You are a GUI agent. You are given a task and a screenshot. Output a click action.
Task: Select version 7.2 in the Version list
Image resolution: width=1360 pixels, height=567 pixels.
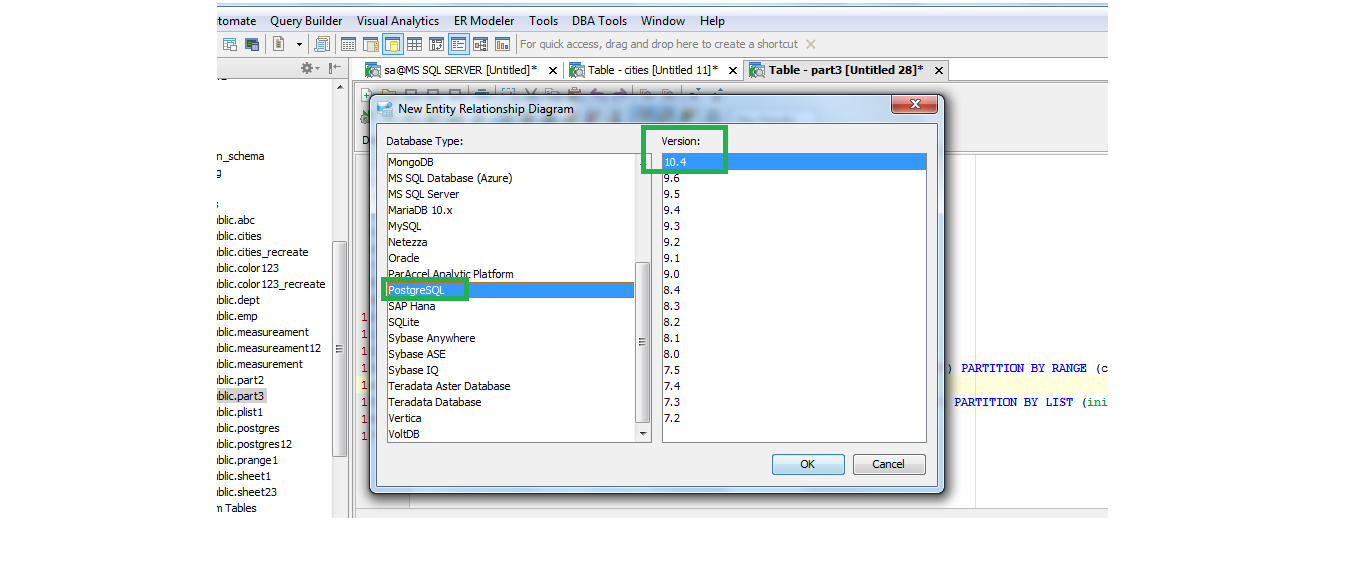[794, 418]
